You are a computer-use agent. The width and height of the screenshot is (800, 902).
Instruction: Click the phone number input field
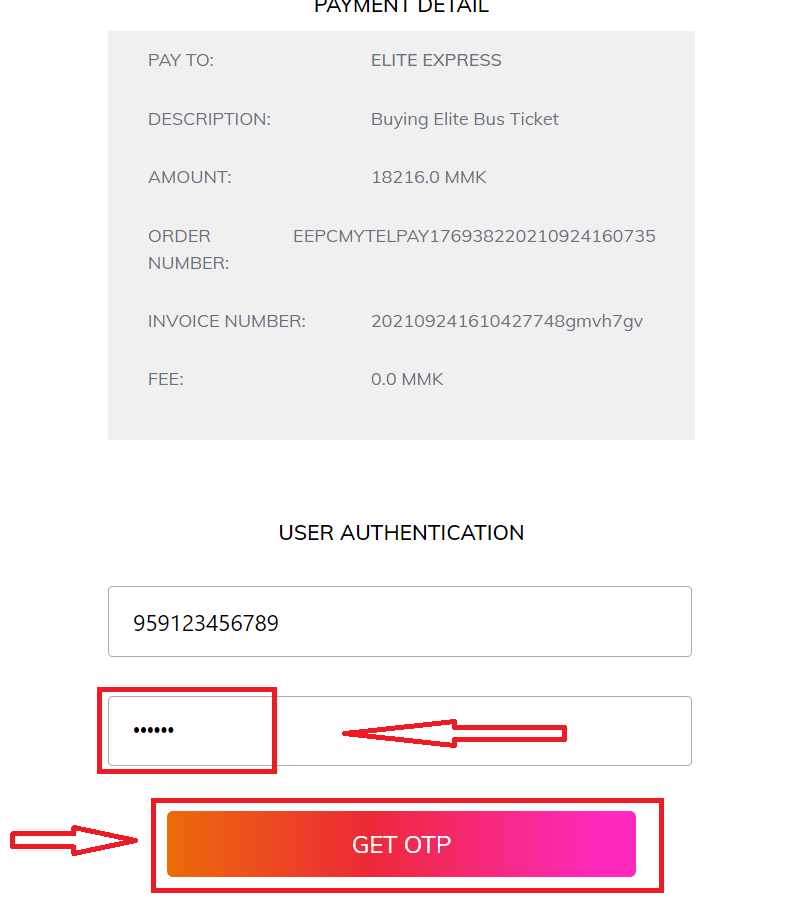tap(400, 622)
